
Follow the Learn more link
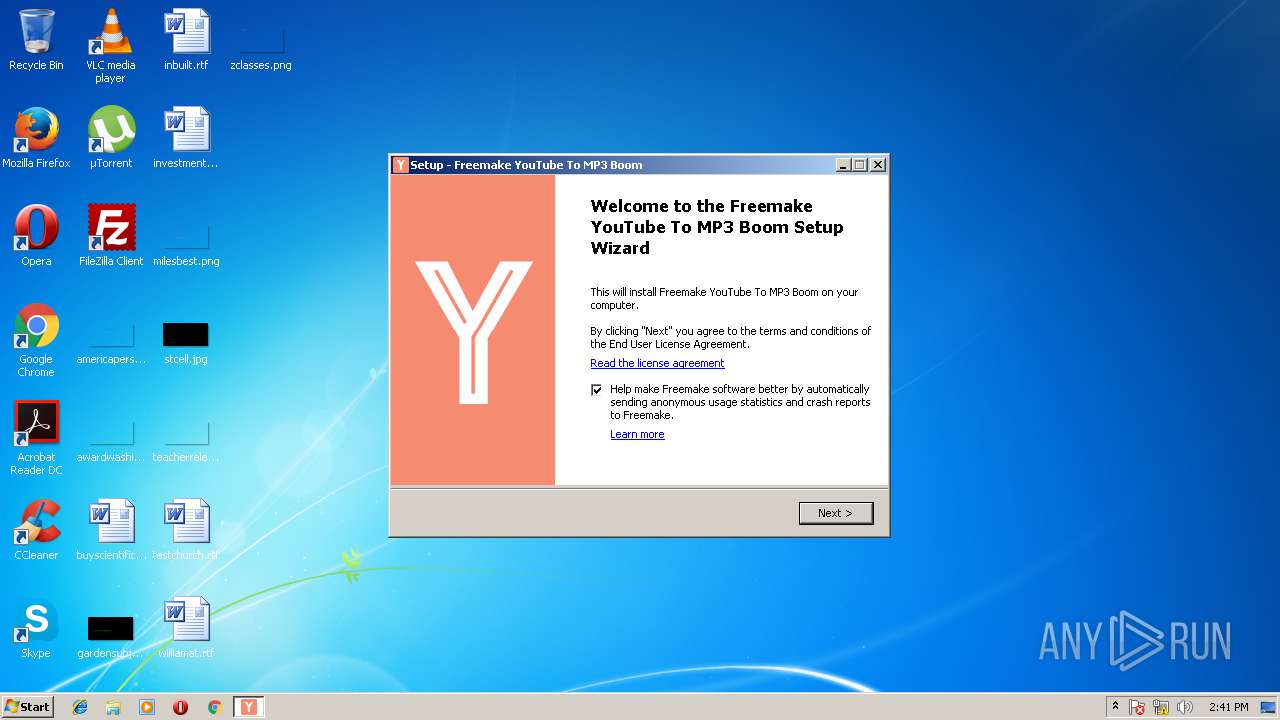(x=637, y=434)
